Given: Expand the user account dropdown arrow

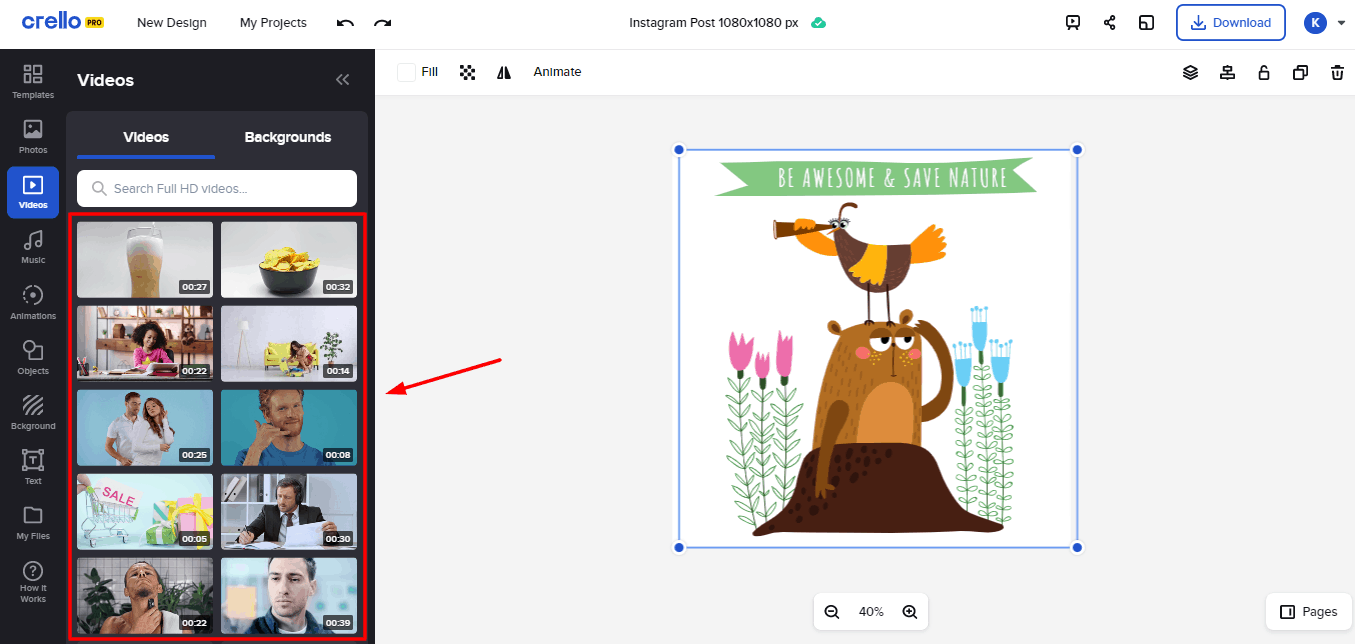Looking at the screenshot, I should pos(1342,23).
